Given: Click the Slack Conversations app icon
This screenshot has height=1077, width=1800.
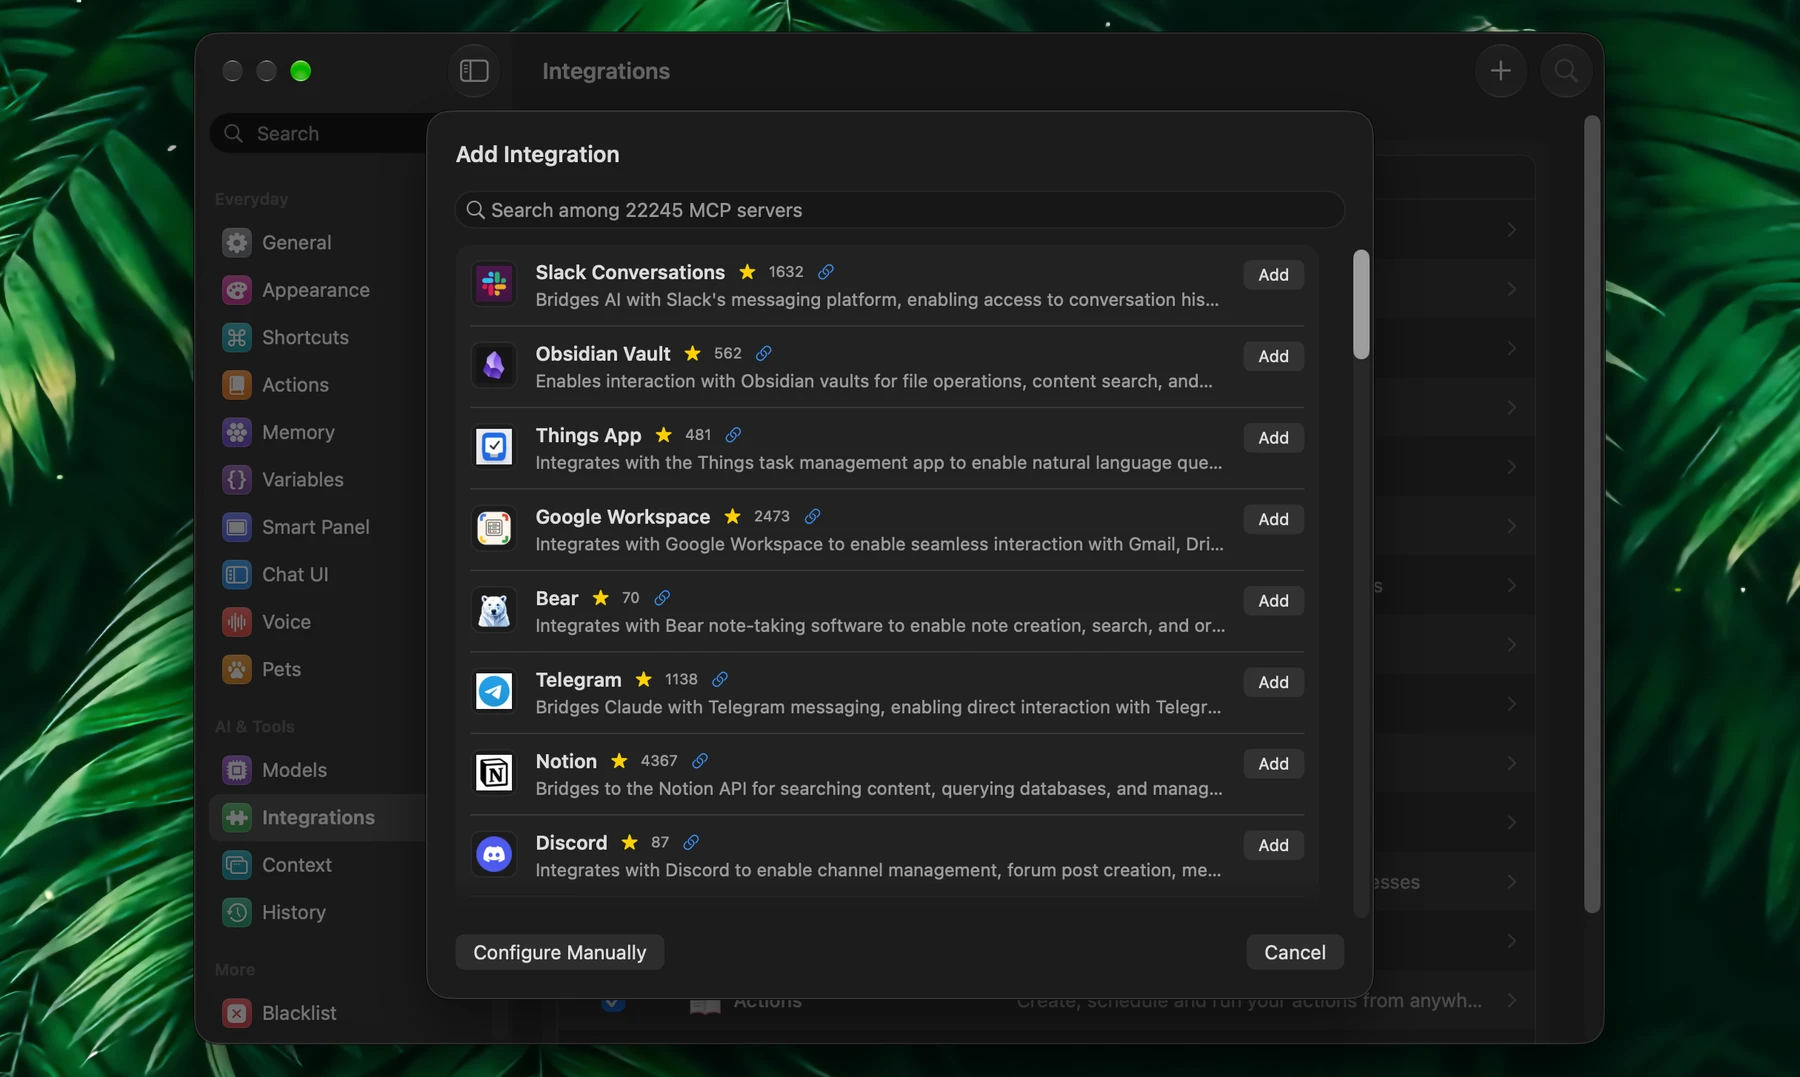Looking at the screenshot, I should [x=494, y=284].
